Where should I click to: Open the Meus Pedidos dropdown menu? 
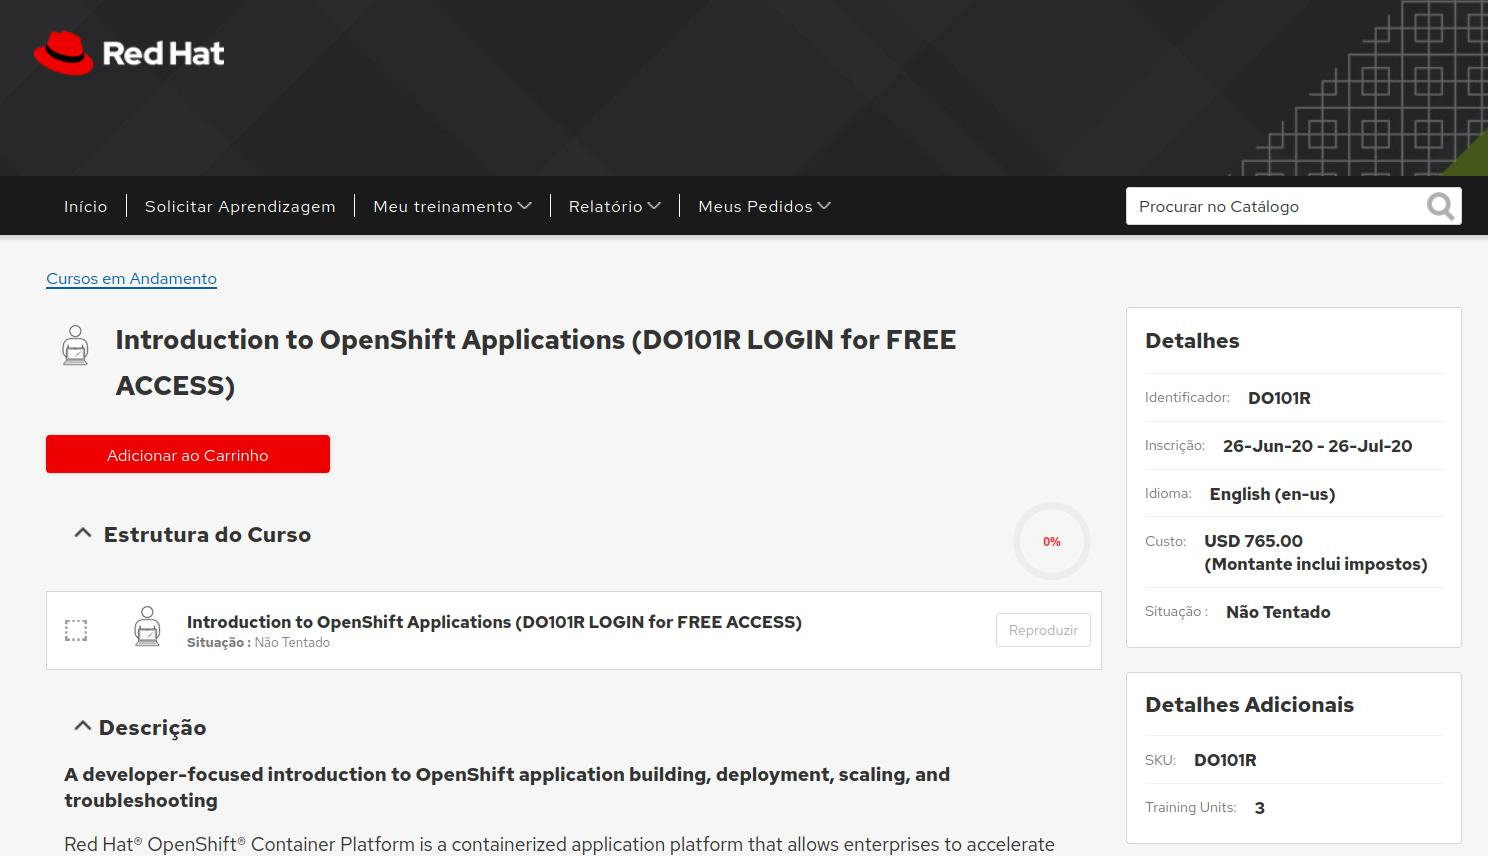click(x=756, y=206)
